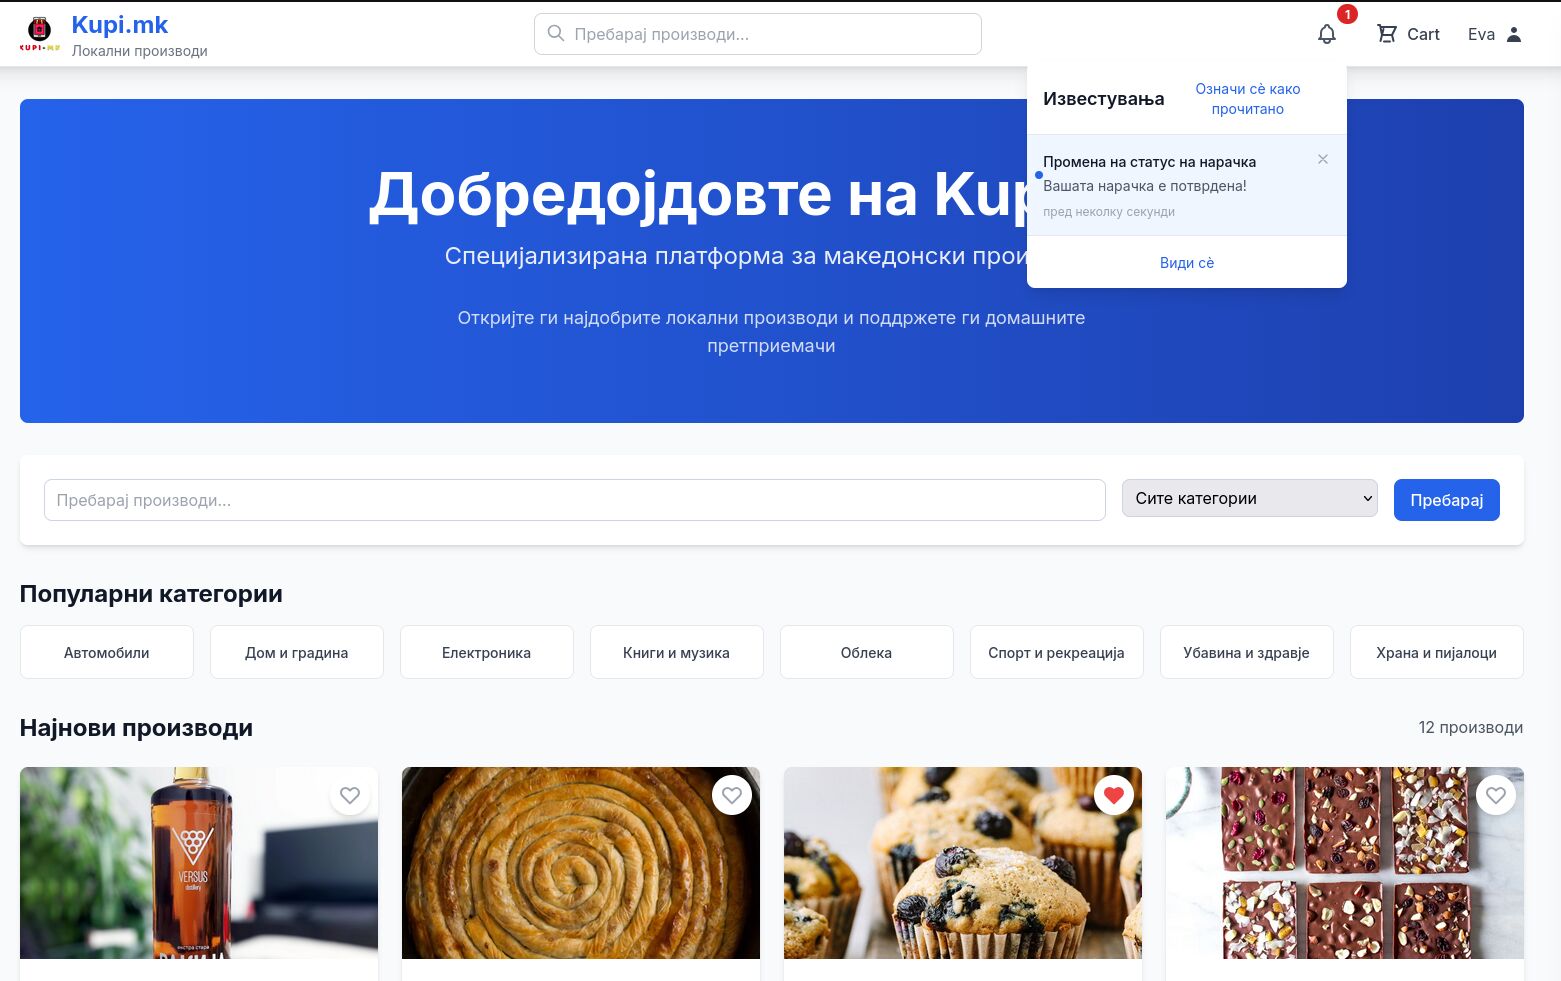
Task: Click the notification bell icon
Action: pyautogui.click(x=1326, y=34)
